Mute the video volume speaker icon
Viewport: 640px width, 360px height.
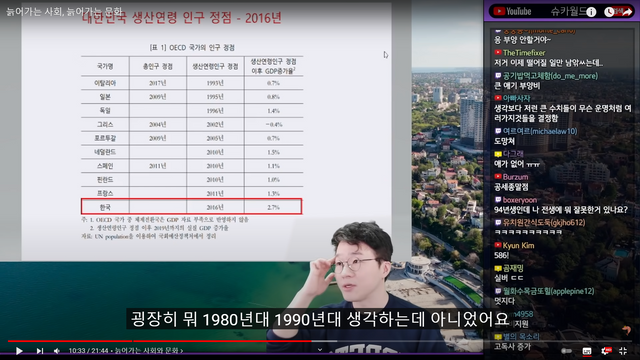pos(57,351)
